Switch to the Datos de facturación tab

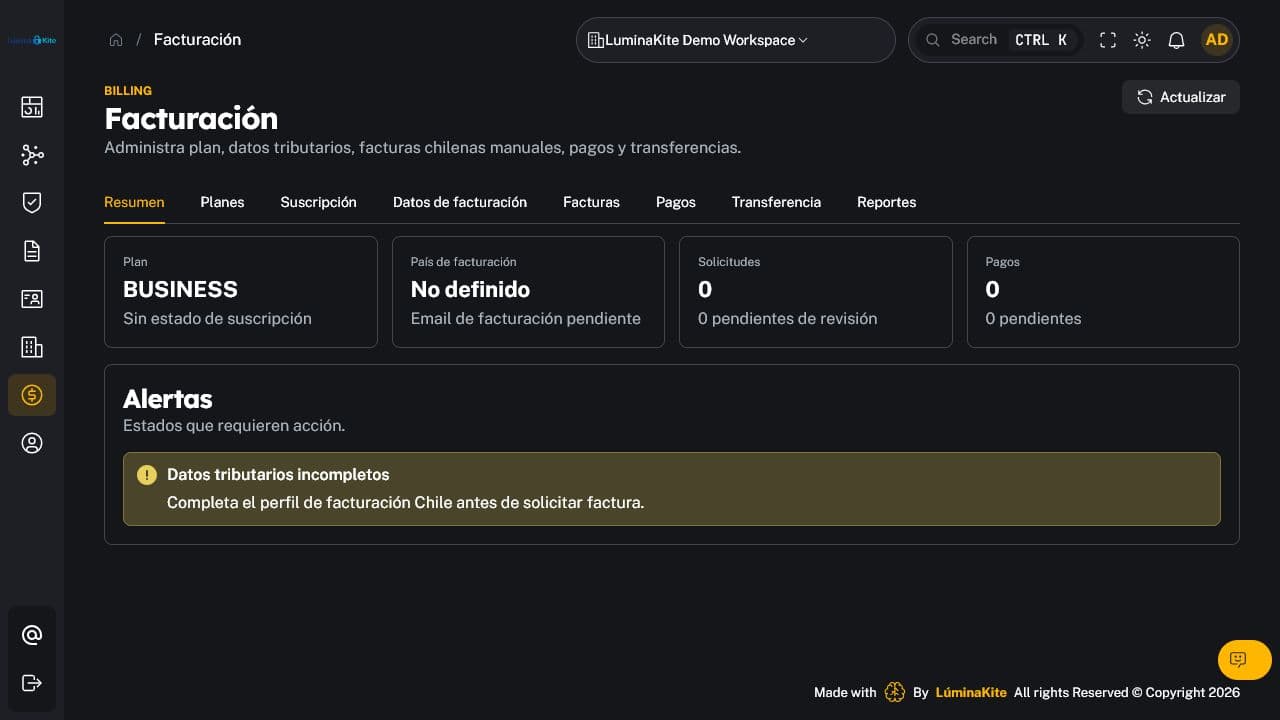[x=460, y=202]
